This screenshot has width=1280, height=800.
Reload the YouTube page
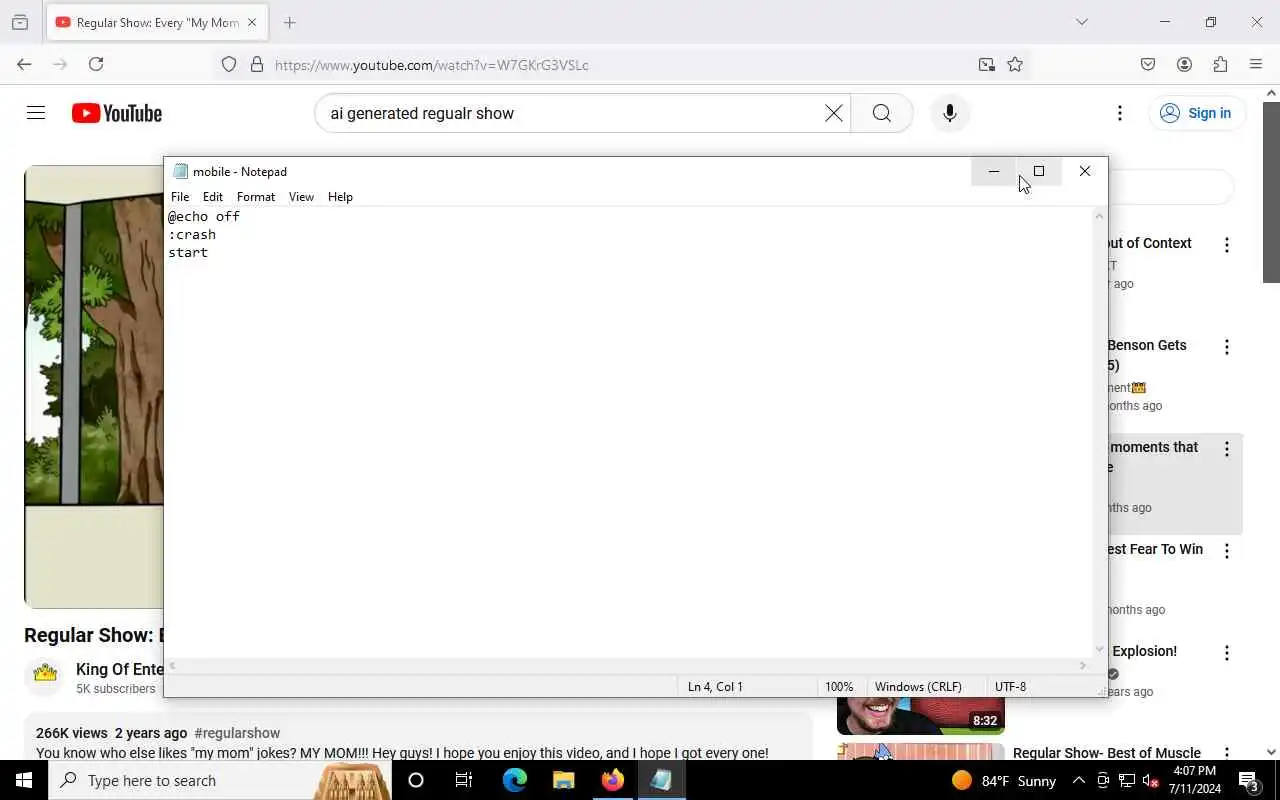tap(96, 64)
